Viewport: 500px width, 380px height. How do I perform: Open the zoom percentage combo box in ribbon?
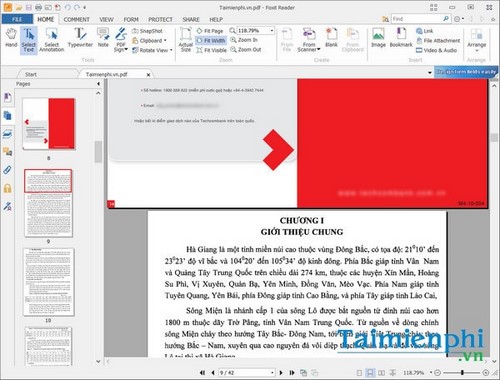coord(255,31)
